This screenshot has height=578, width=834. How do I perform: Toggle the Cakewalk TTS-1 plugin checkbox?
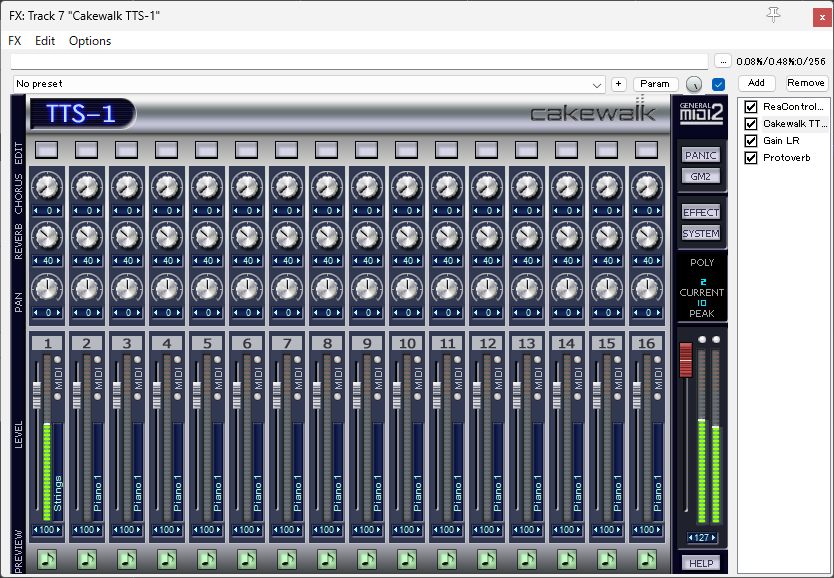(751, 124)
